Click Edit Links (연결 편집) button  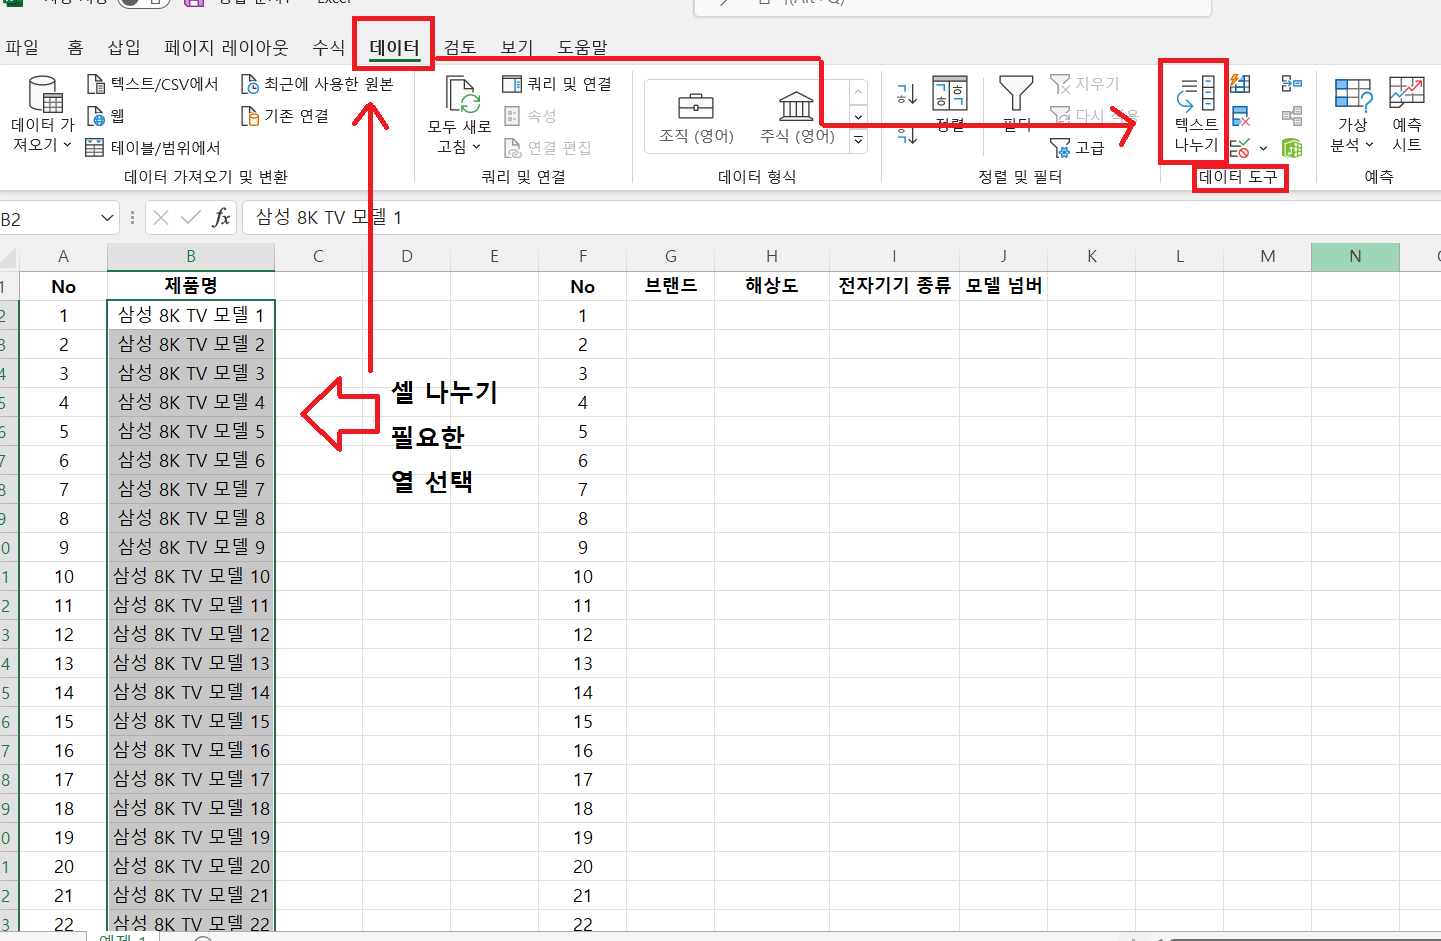(547, 148)
